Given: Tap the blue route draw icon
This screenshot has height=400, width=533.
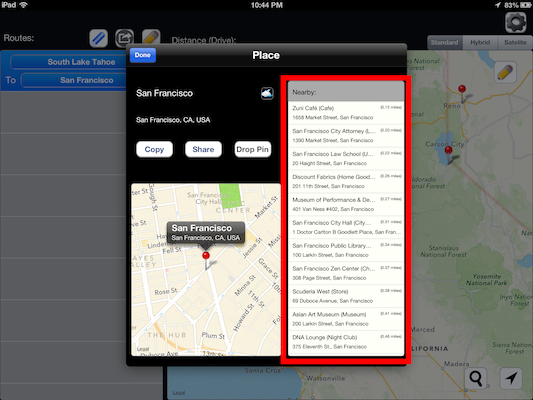Looking at the screenshot, I should pos(99,38).
